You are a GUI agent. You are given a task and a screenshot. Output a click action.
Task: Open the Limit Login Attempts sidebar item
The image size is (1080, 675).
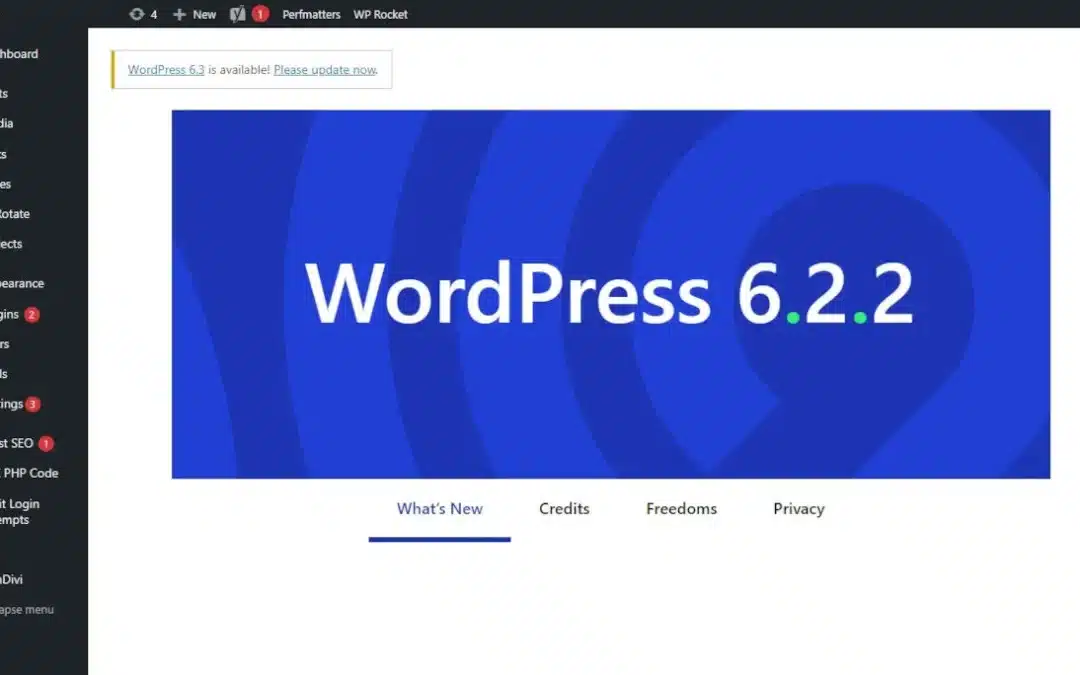click(x=19, y=512)
